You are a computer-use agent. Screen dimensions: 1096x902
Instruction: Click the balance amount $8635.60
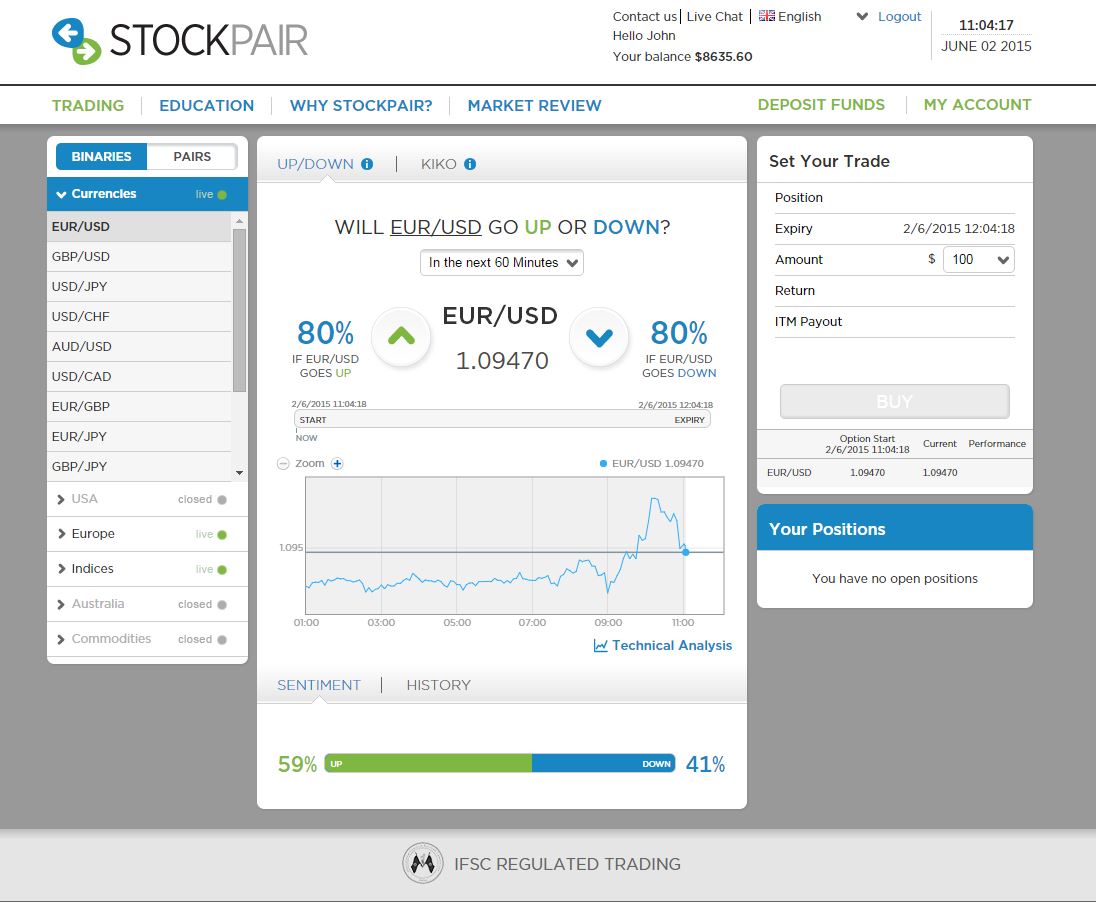[723, 57]
